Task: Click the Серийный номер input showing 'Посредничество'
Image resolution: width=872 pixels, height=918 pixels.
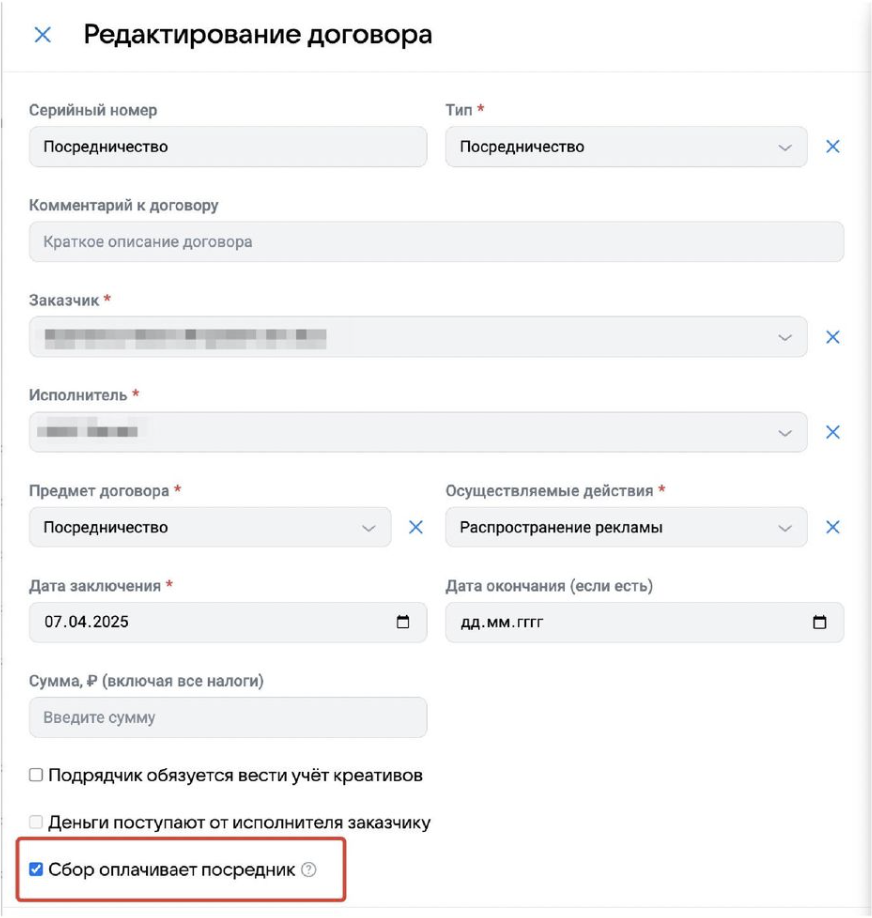Action: click(228, 146)
